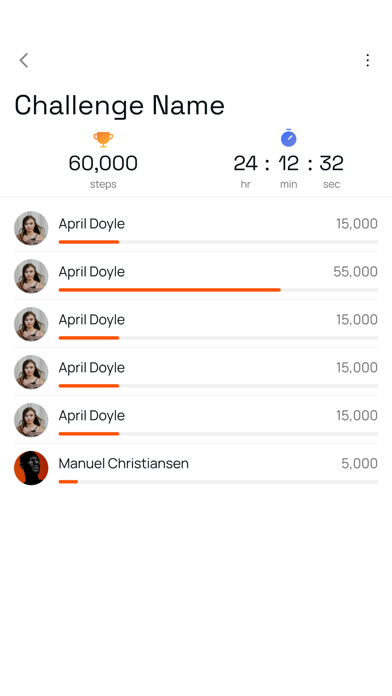Tap the orange trophy icon
The height and width of the screenshot is (696, 392).
[x=103, y=139]
